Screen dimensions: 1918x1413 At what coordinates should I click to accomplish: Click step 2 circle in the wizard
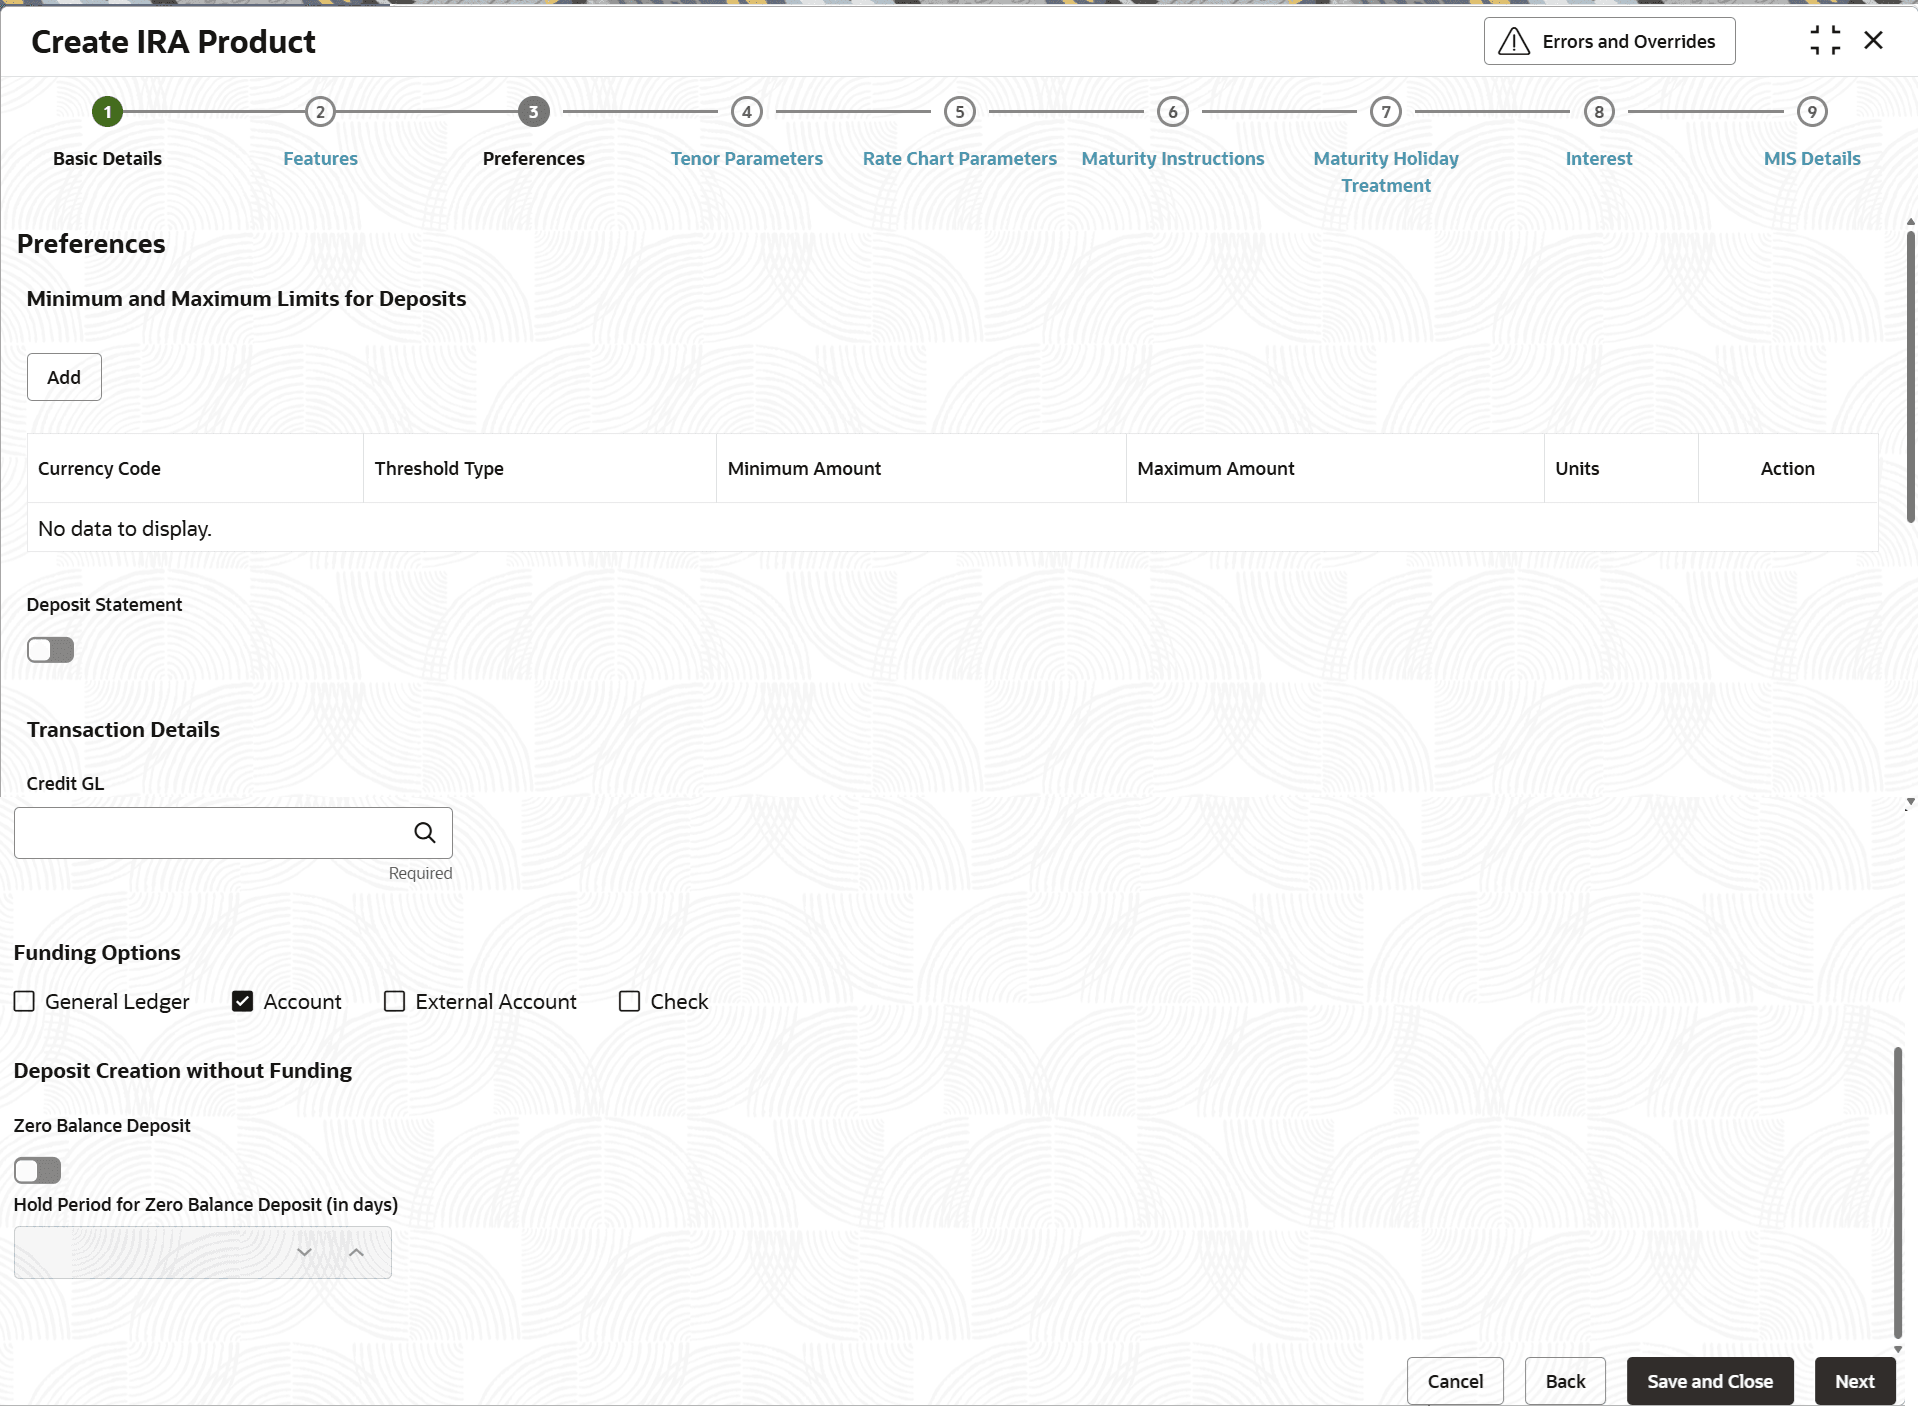pos(320,112)
